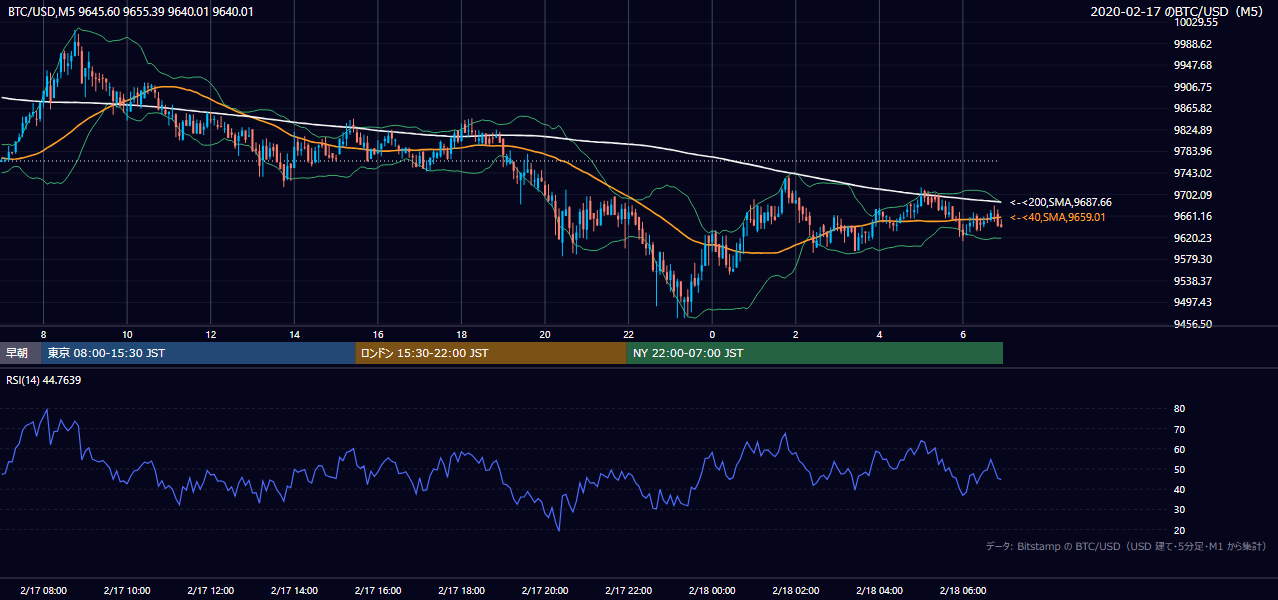Click price axis label 9947.68

[x=1192, y=65]
